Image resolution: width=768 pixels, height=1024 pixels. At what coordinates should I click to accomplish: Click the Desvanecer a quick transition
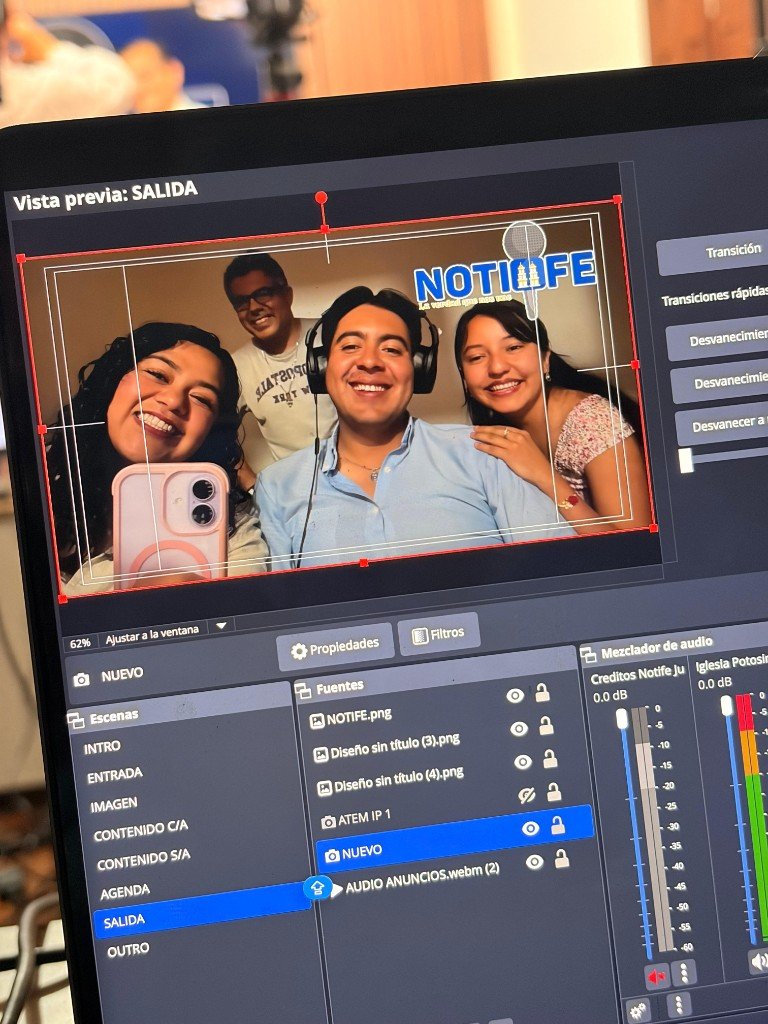[x=723, y=424]
